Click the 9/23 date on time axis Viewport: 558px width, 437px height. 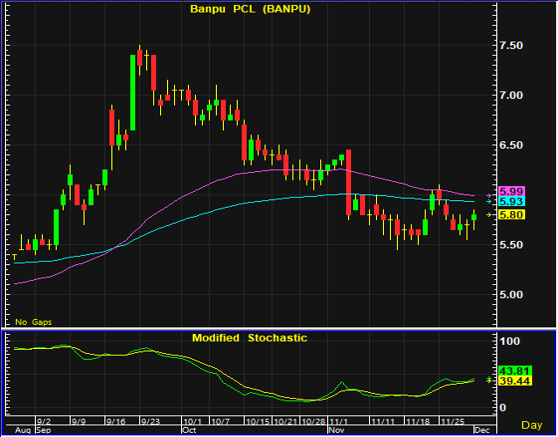tap(150, 422)
